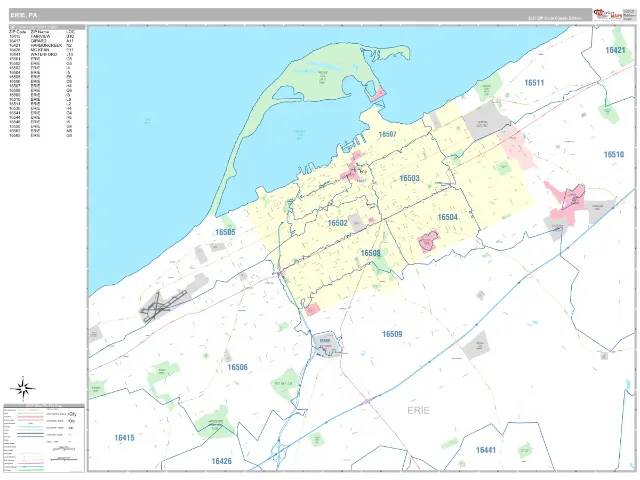Viewport: 640px width, 480px height.
Task: Select ZIP code label 16507
Action: click(387, 134)
